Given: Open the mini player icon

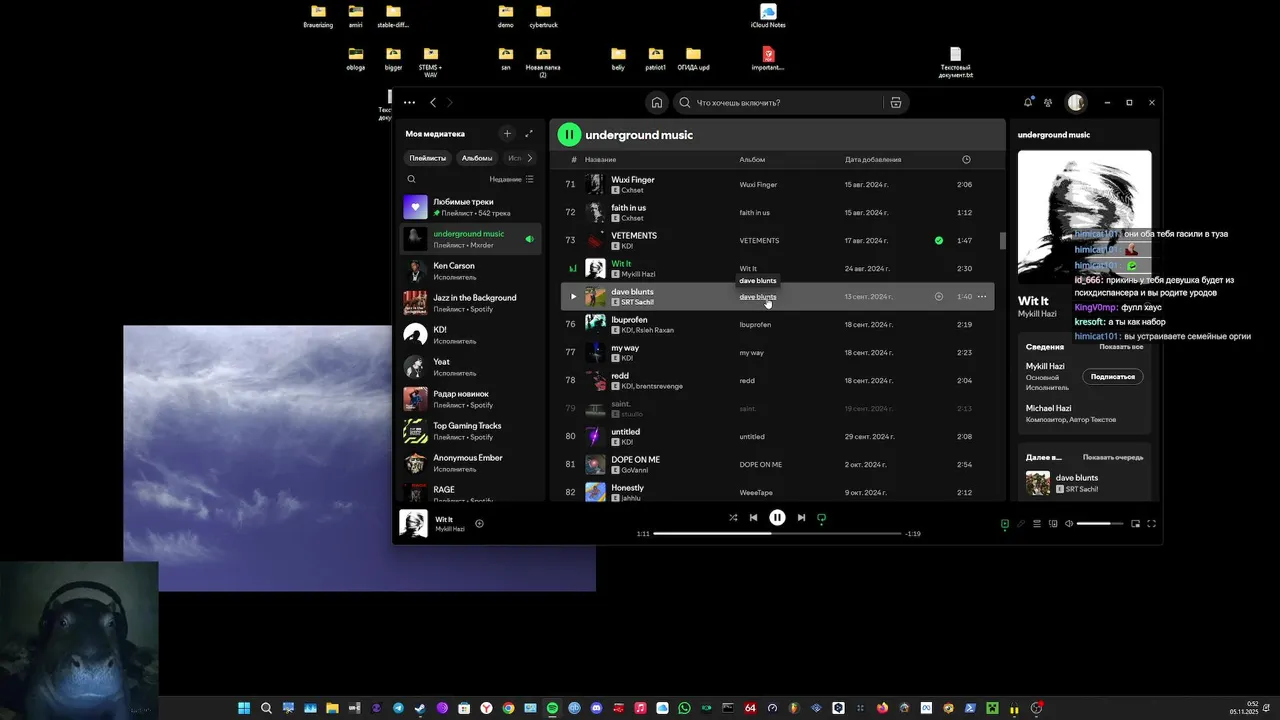Looking at the screenshot, I should [1135, 523].
